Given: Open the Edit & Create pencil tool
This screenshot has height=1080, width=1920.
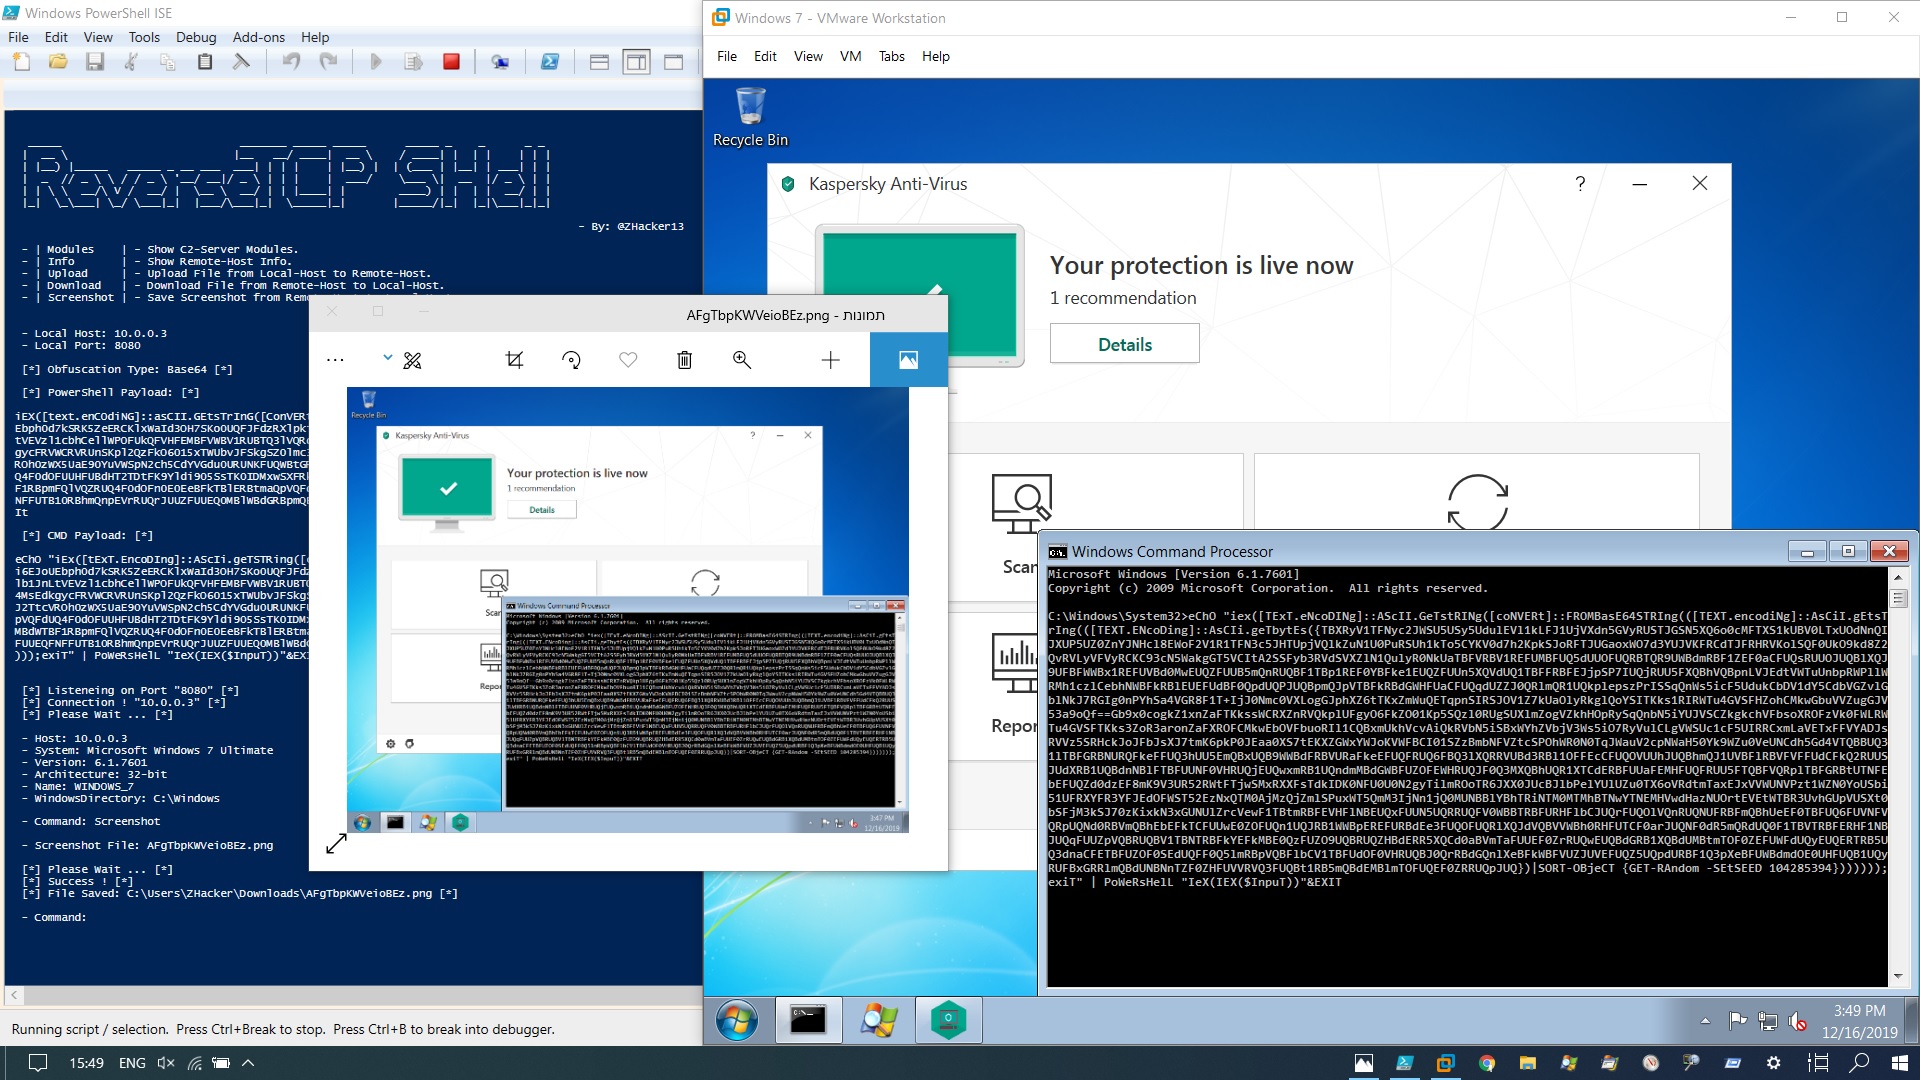Looking at the screenshot, I should tap(412, 360).
